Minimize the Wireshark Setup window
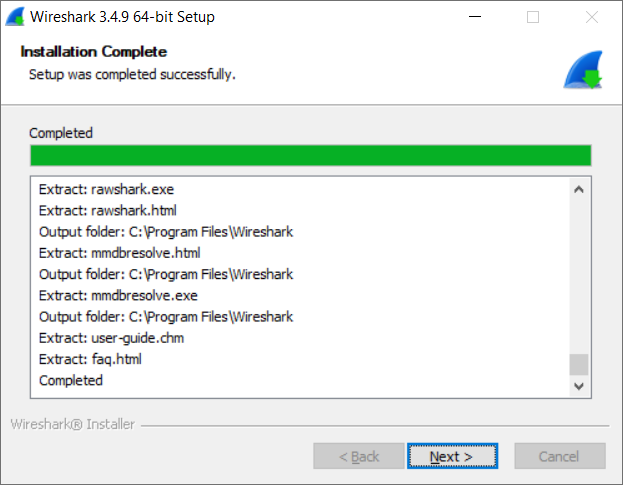623x485 pixels. click(475, 17)
